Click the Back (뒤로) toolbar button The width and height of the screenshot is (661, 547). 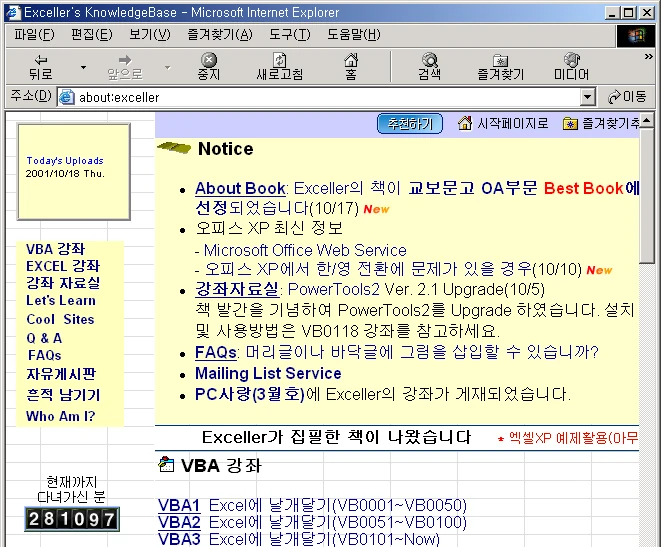[40, 67]
